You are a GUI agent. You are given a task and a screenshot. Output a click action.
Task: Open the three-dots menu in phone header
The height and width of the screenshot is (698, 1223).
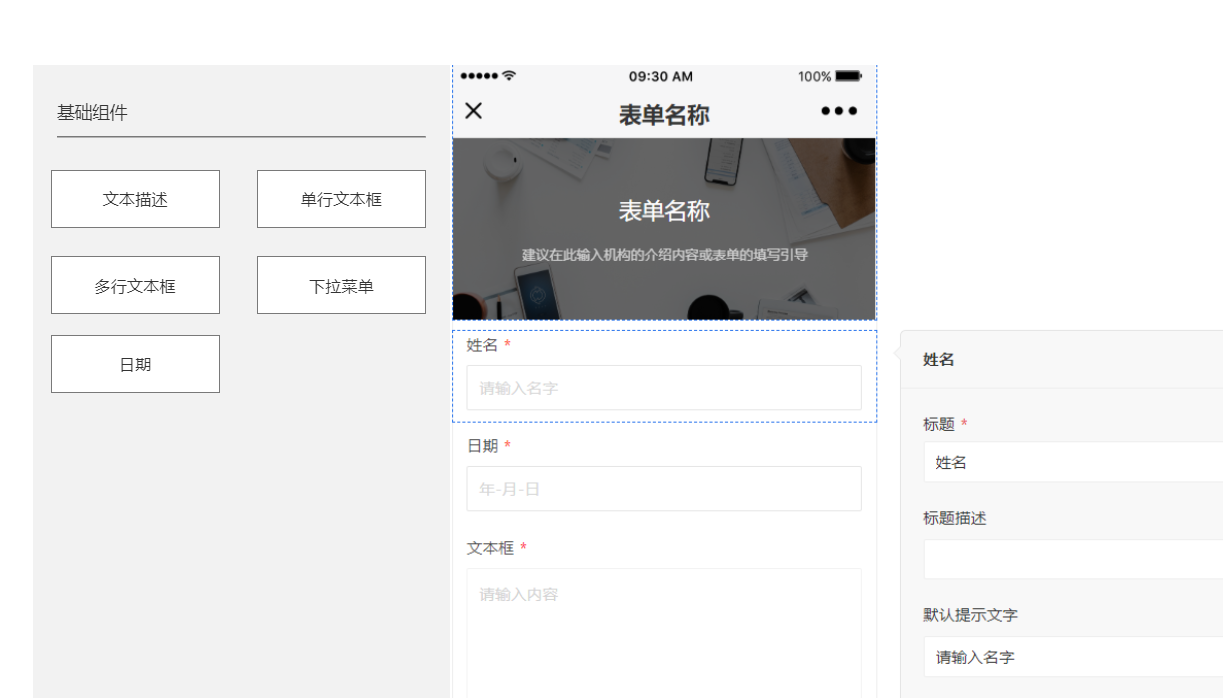point(839,111)
